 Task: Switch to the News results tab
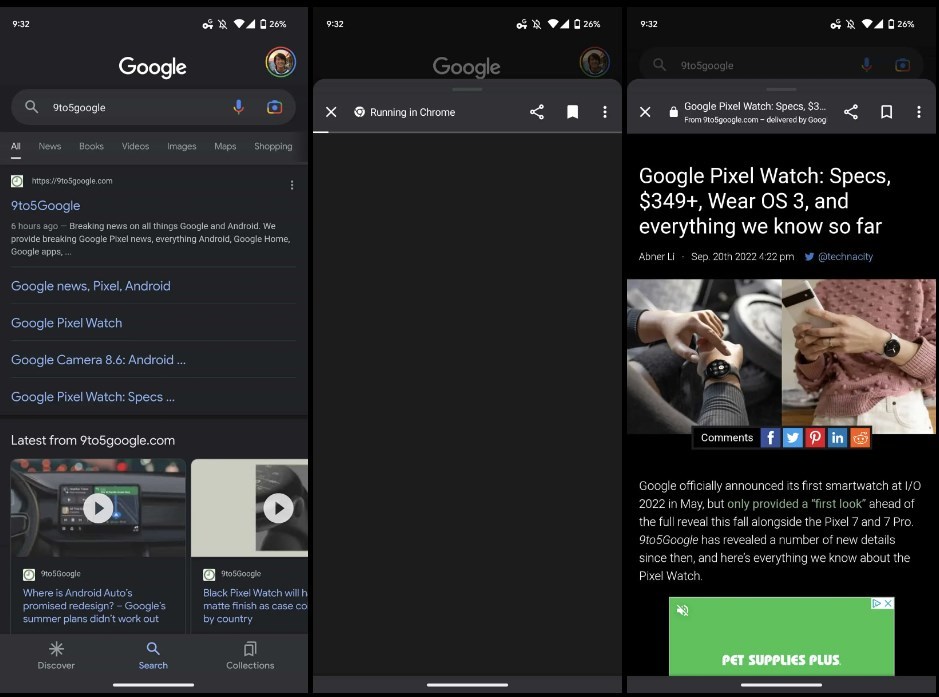tap(50, 146)
